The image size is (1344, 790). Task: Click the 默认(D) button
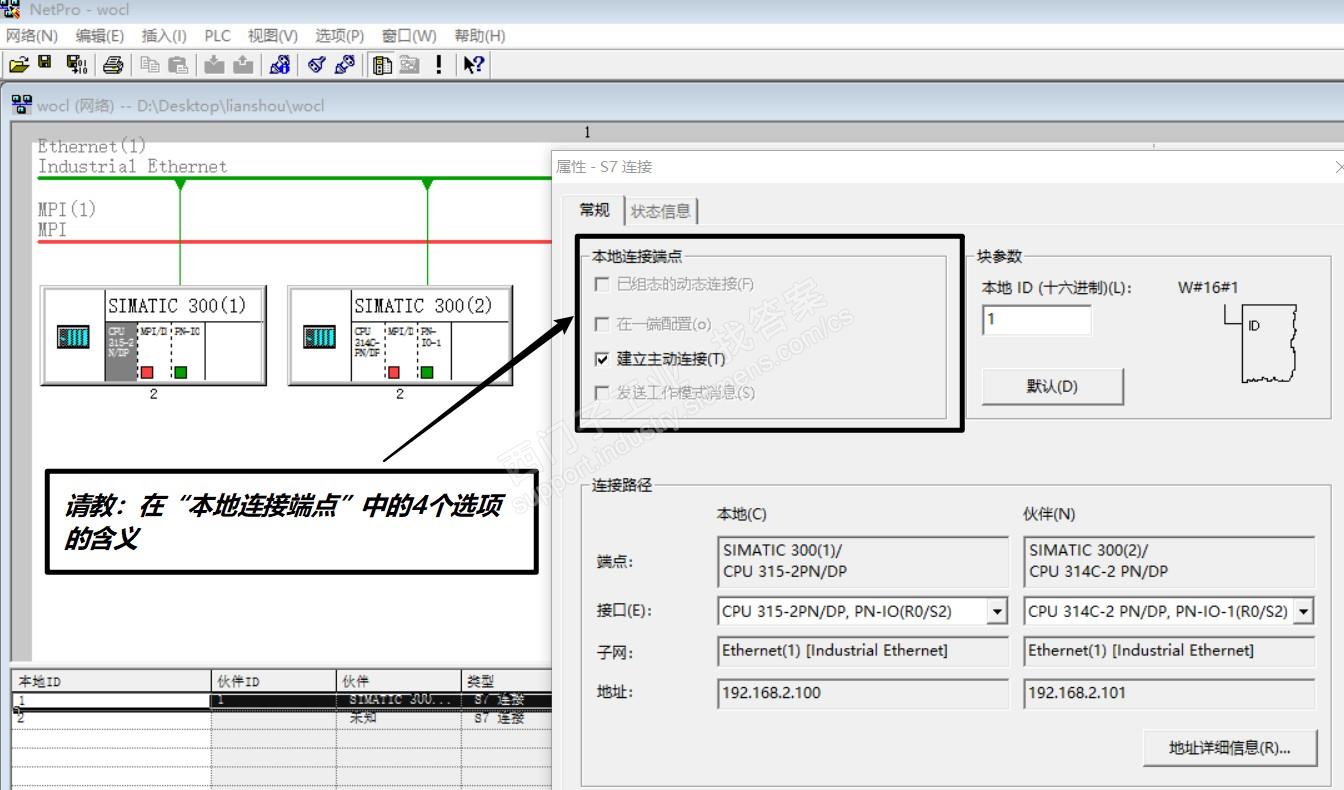1052,387
